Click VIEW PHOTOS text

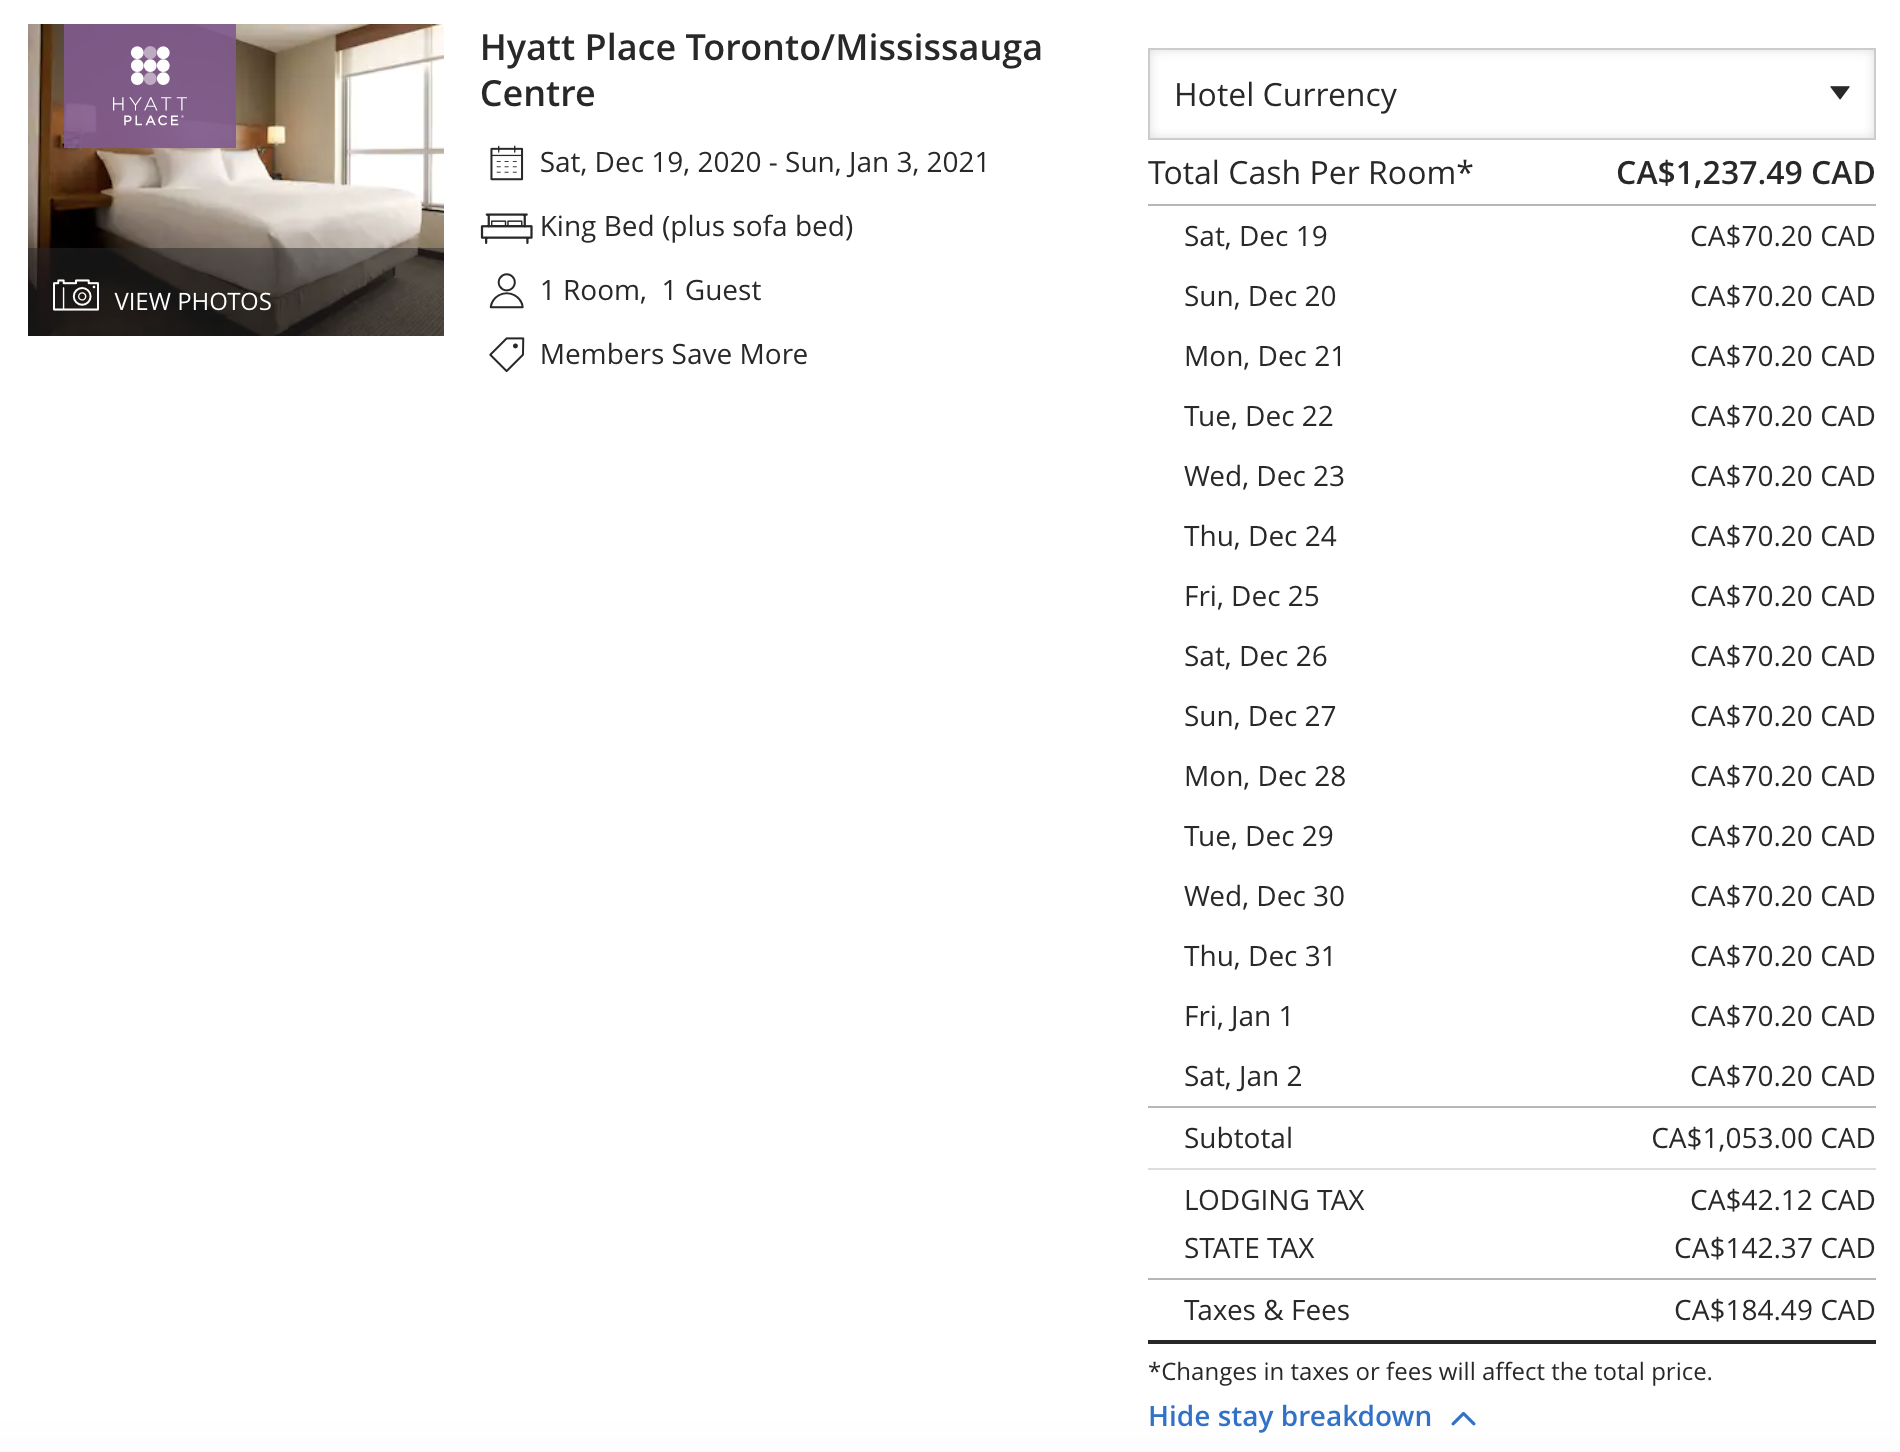(193, 301)
